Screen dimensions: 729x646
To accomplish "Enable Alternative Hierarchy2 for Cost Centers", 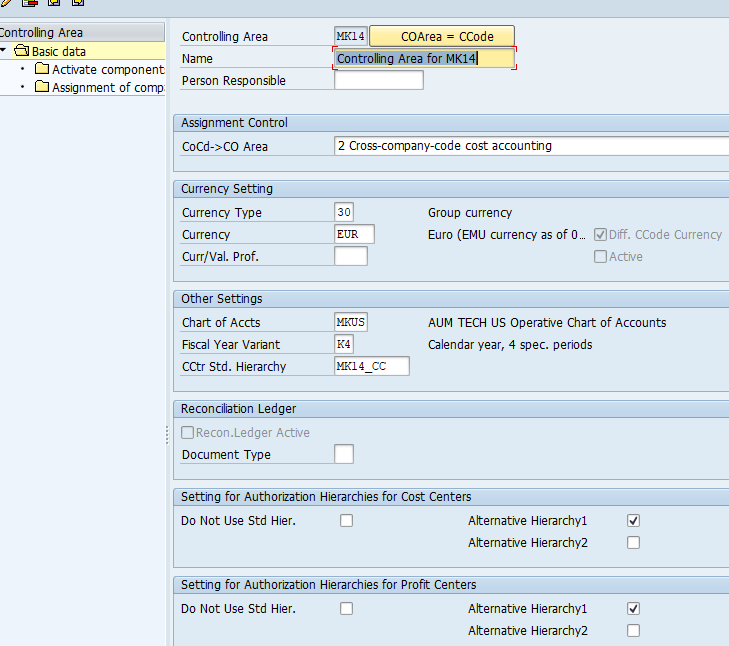I will pos(633,543).
